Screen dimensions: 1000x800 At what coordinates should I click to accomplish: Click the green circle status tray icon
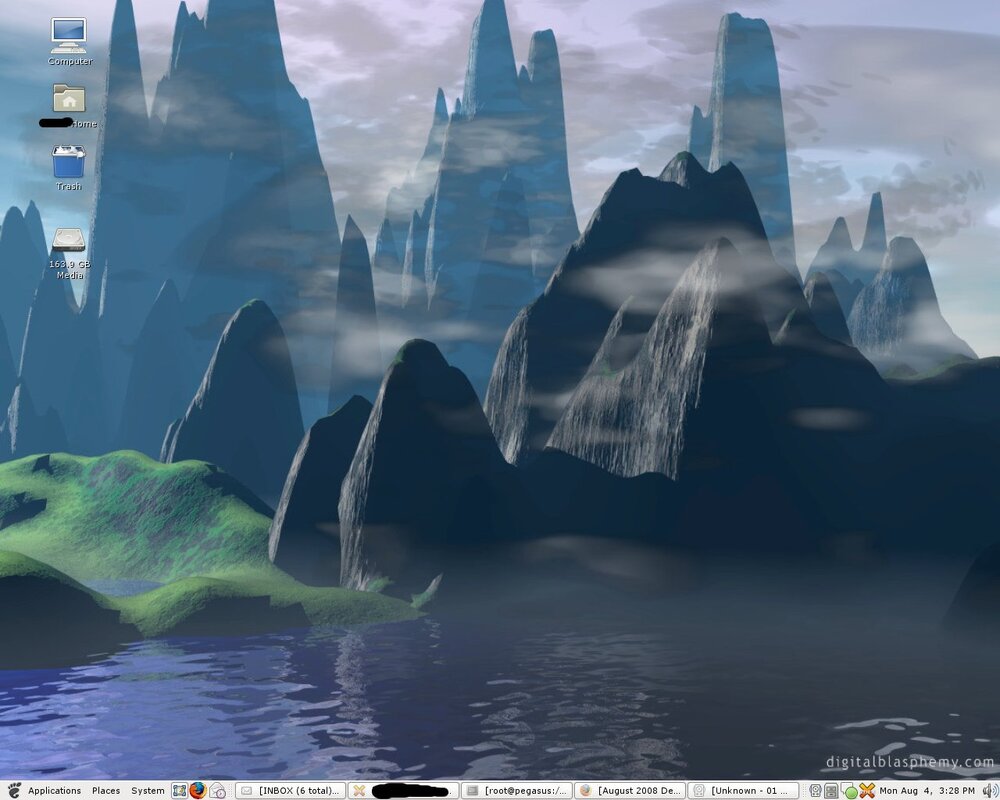[x=850, y=792]
